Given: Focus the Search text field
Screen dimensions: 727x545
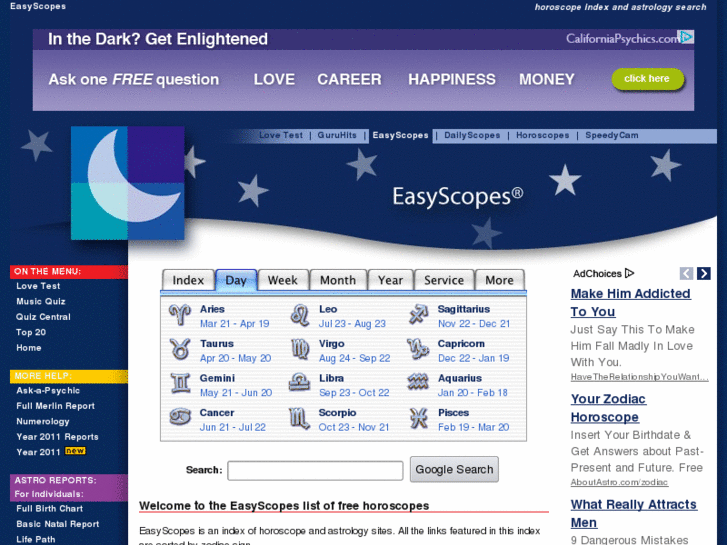Looking at the screenshot, I should (x=315, y=470).
